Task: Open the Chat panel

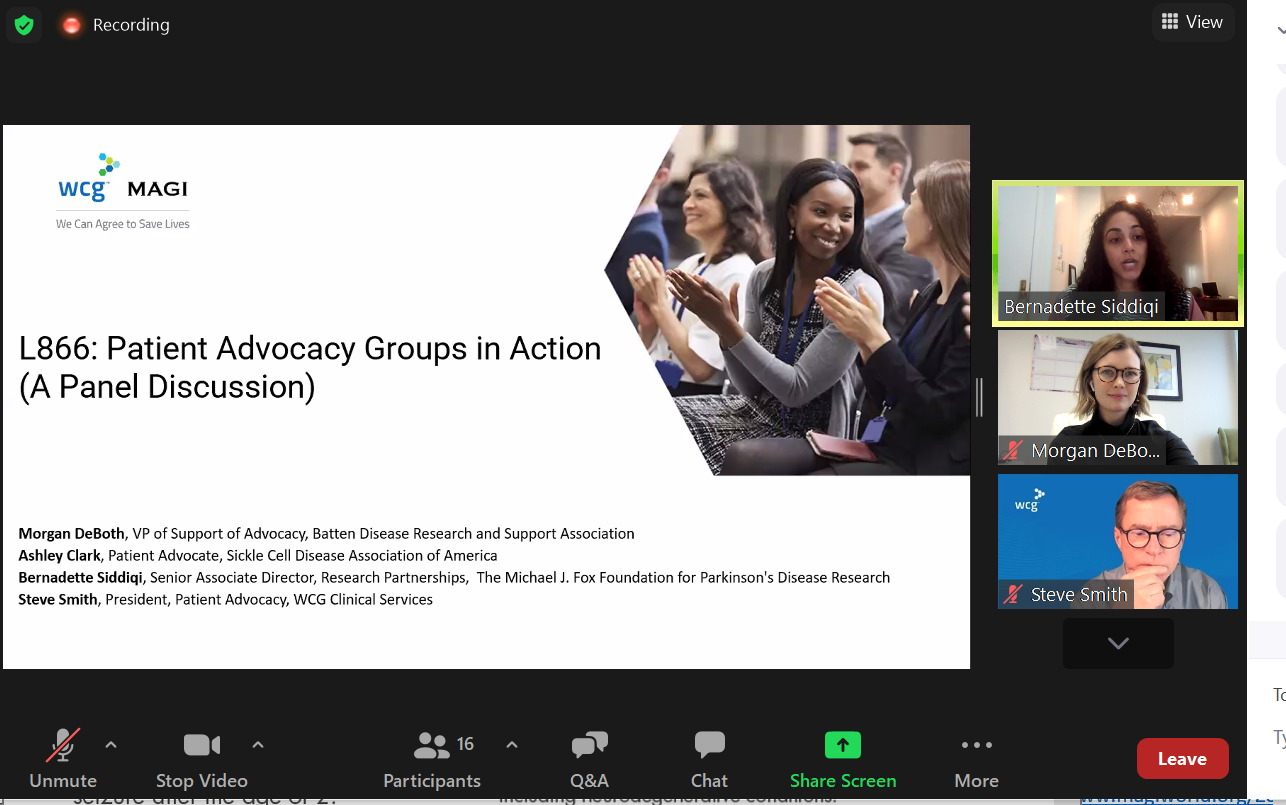Action: click(x=709, y=759)
